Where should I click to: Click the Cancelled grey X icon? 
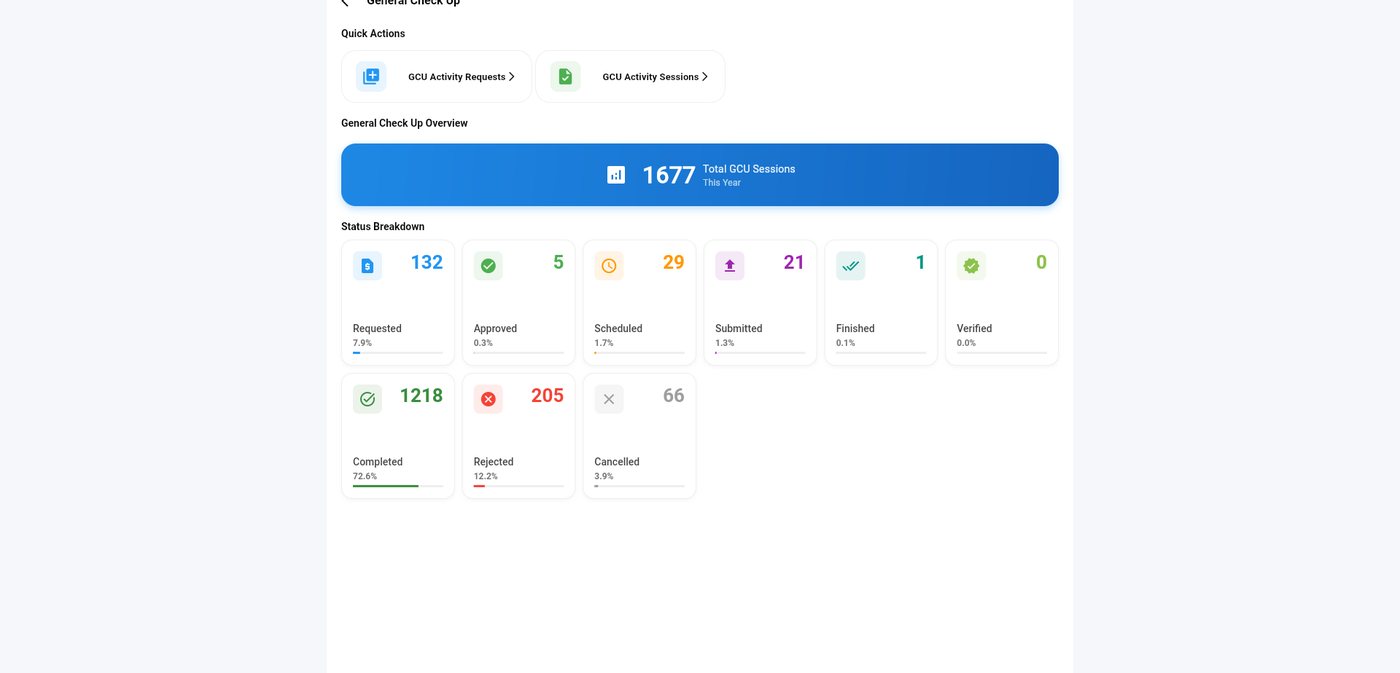609,399
